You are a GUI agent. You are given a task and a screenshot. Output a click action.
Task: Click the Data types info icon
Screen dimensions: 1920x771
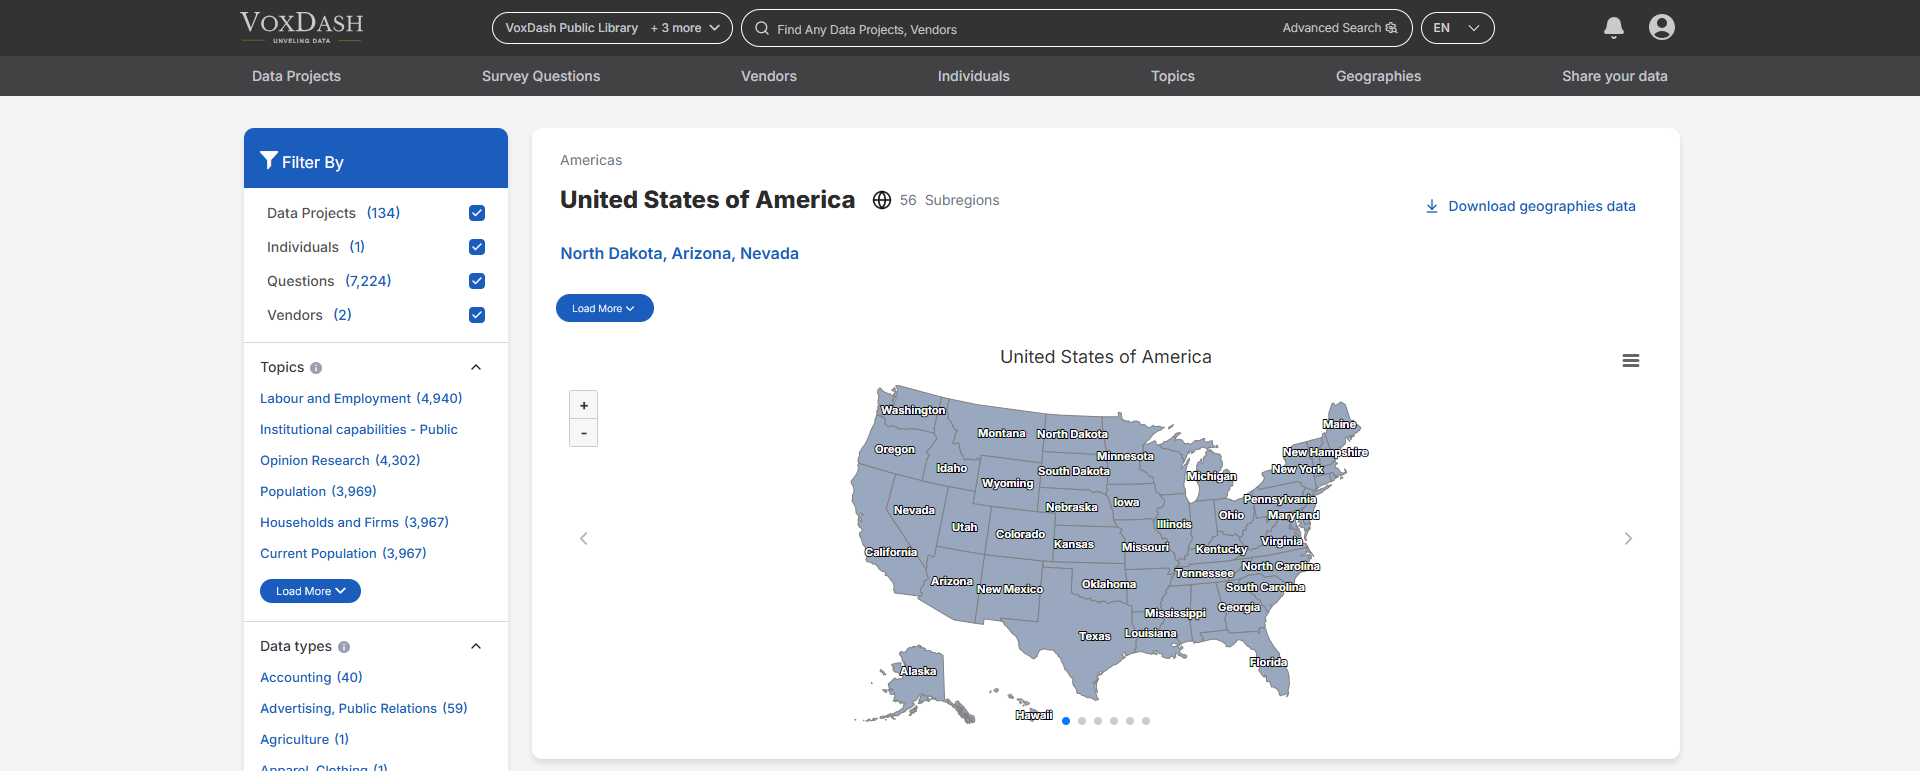click(344, 647)
